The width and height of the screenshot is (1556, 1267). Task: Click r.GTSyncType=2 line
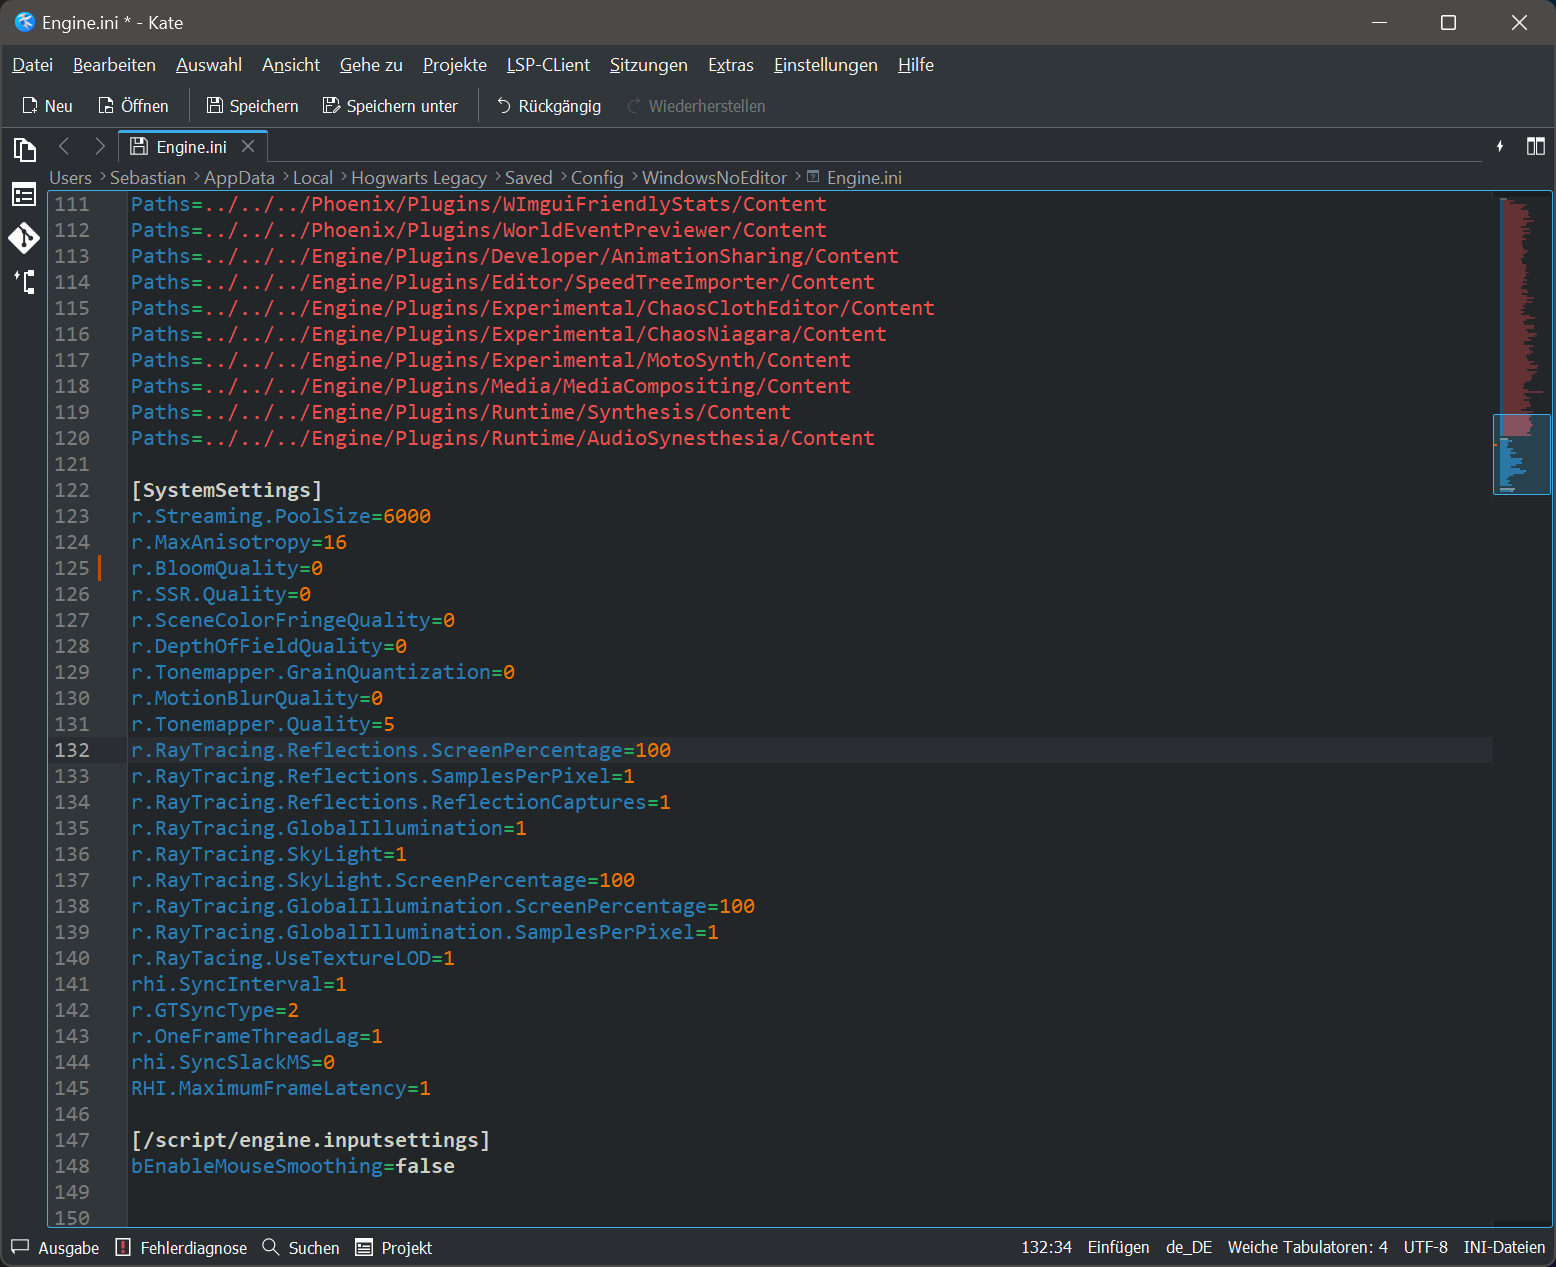[215, 1010]
